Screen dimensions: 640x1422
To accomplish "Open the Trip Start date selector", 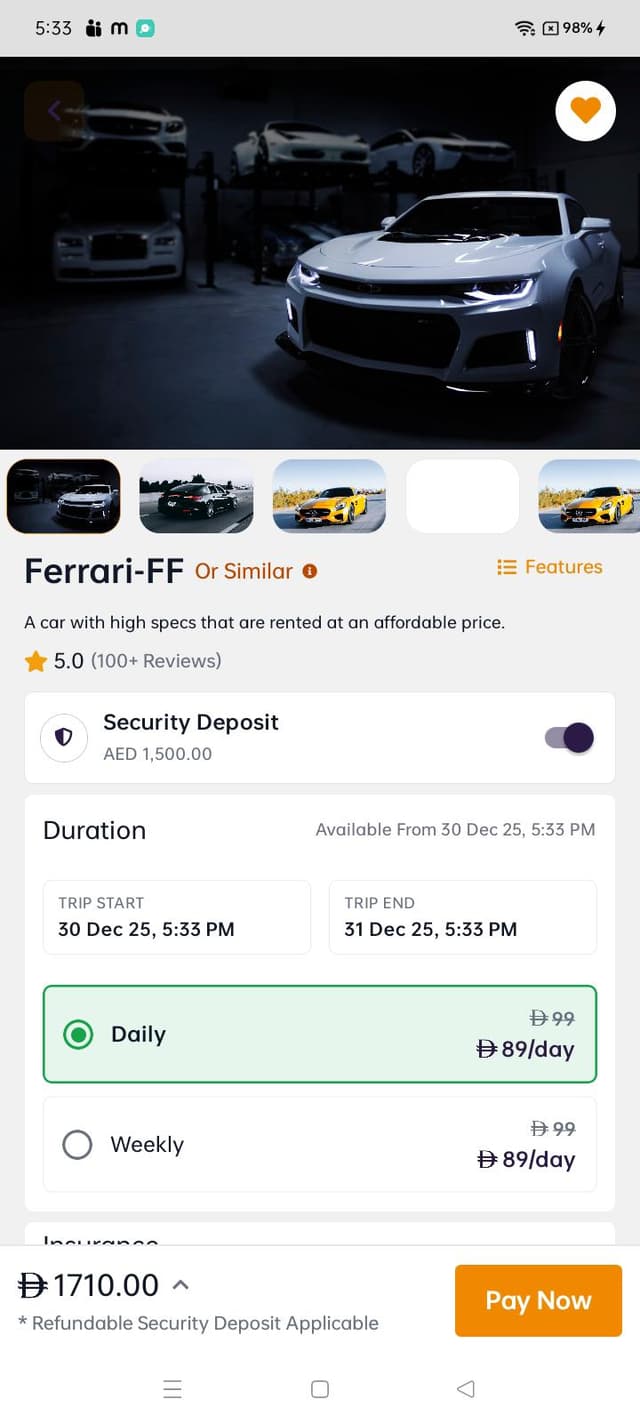I will 177,917.
